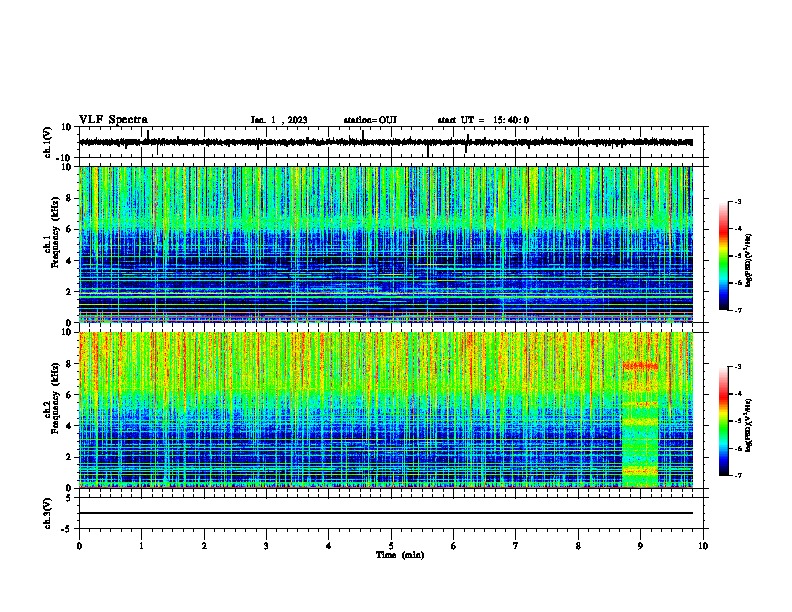
Task: Click the flat ch.3 voltage line
Action: (x=386, y=513)
